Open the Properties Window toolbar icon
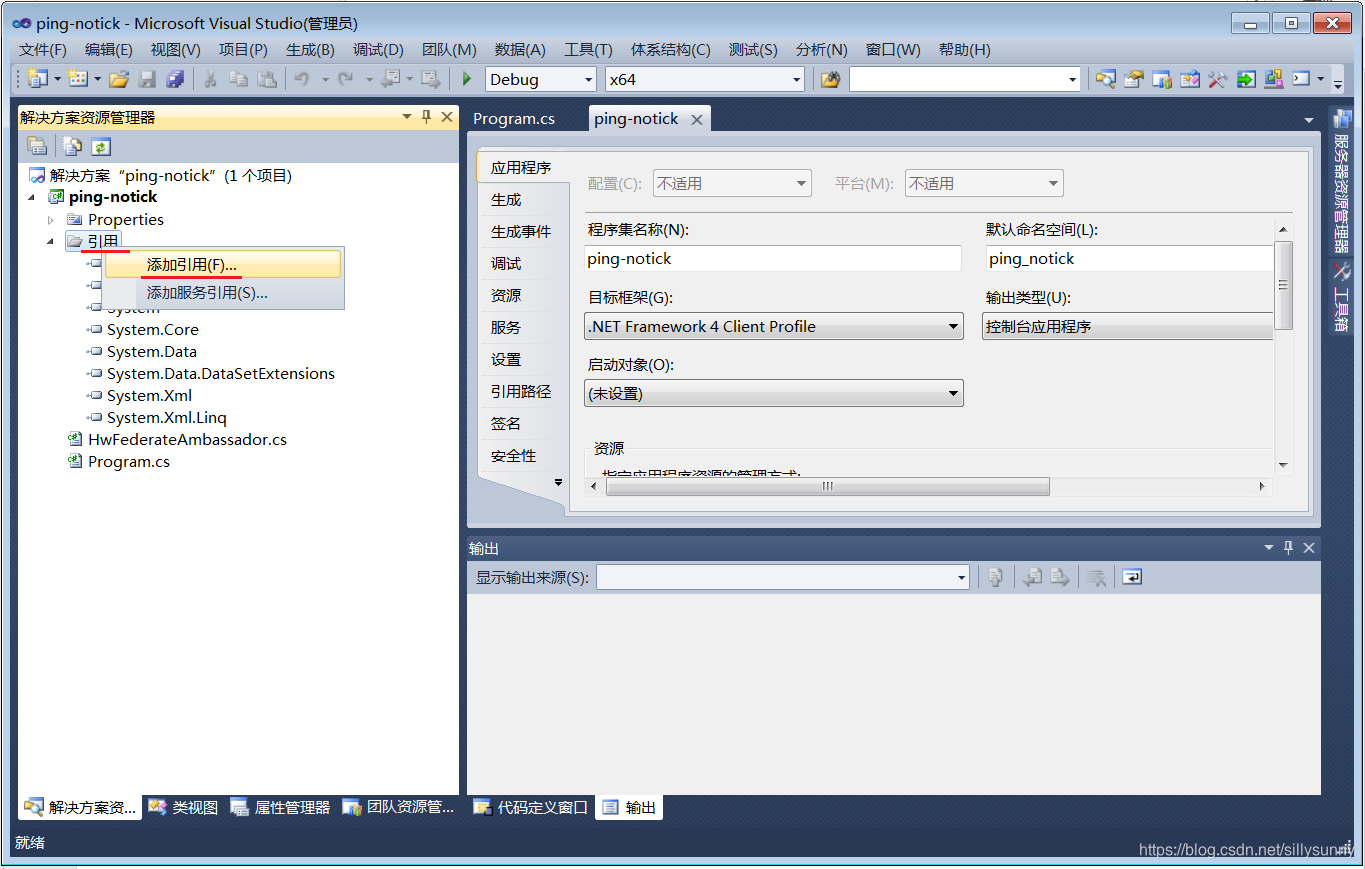The height and width of the screenshot is (869, 1365). pos(1133,79)
